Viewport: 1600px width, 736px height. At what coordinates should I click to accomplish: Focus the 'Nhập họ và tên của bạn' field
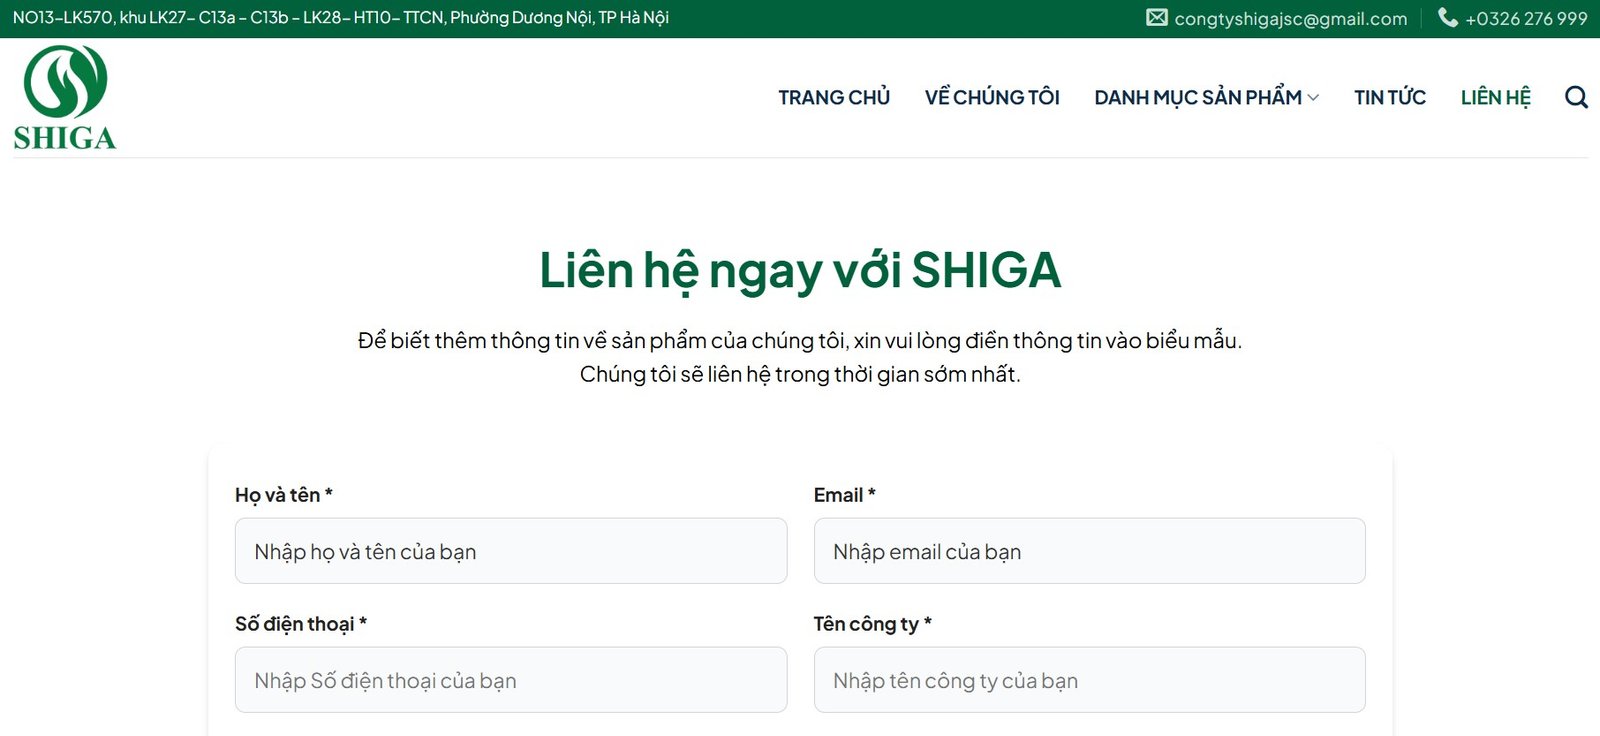tap(510, 551)
